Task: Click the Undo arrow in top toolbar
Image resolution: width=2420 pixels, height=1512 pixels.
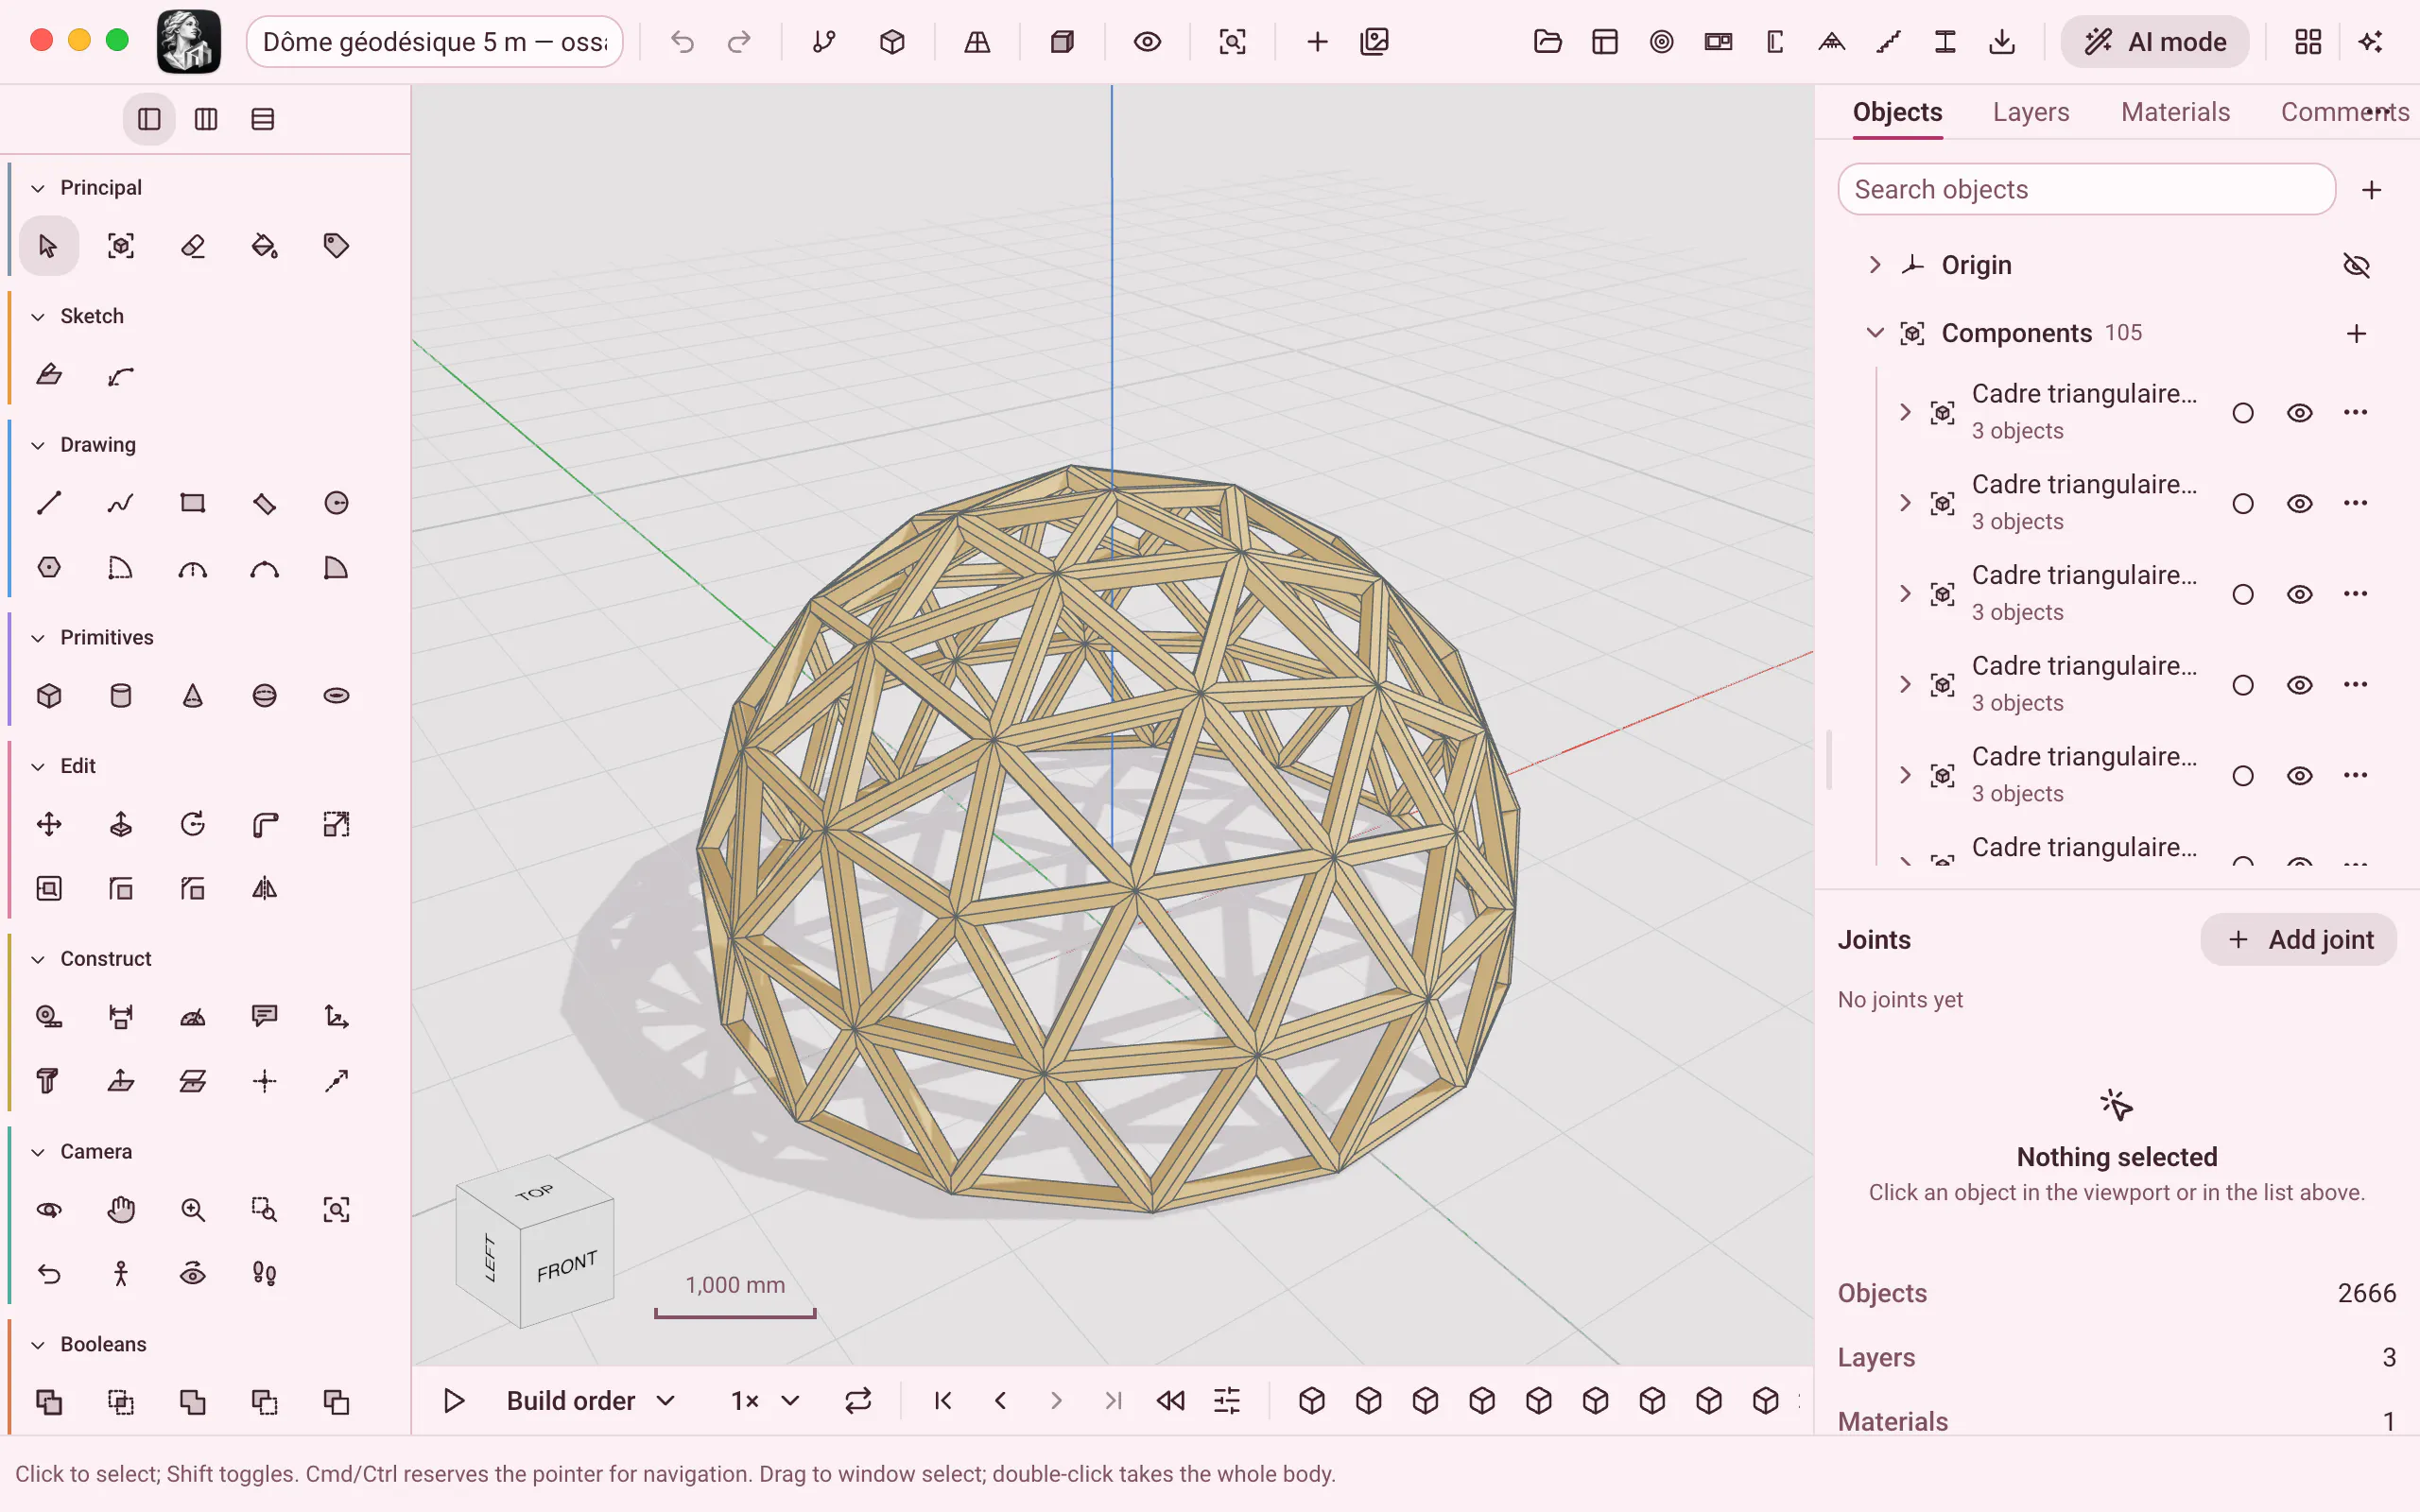Action: (682, 42)
